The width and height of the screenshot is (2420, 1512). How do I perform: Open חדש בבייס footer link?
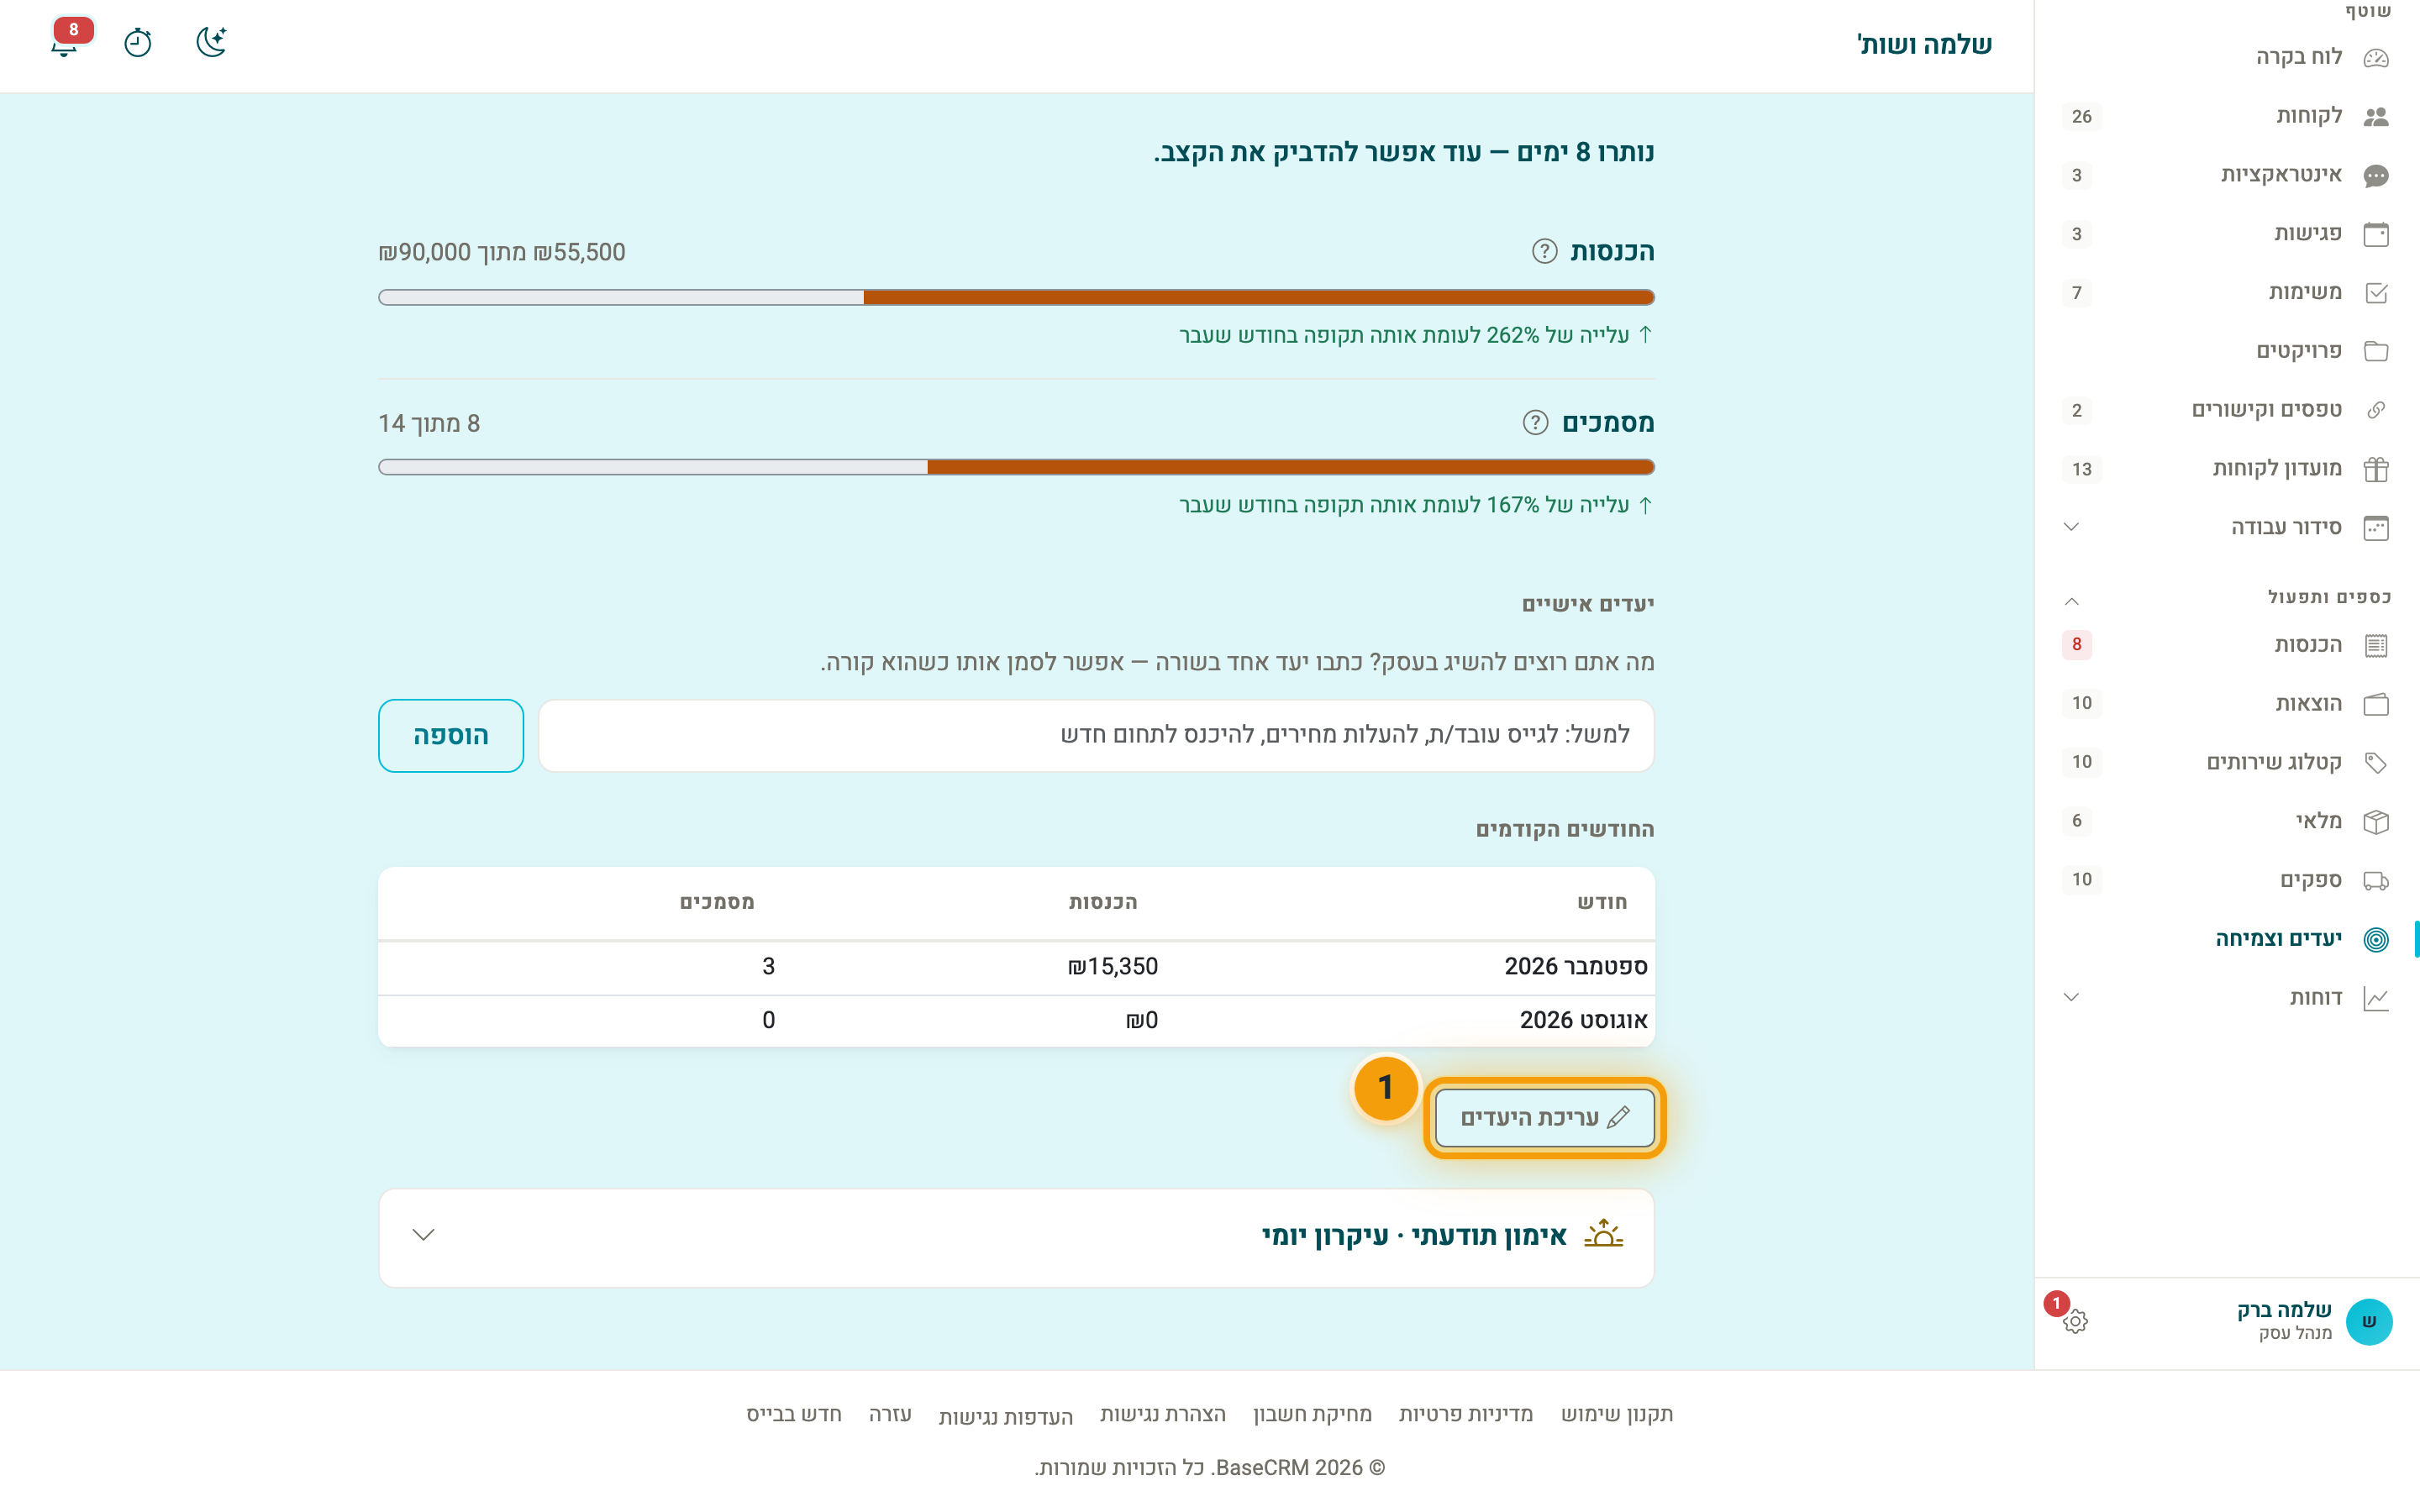[794, 1414]
